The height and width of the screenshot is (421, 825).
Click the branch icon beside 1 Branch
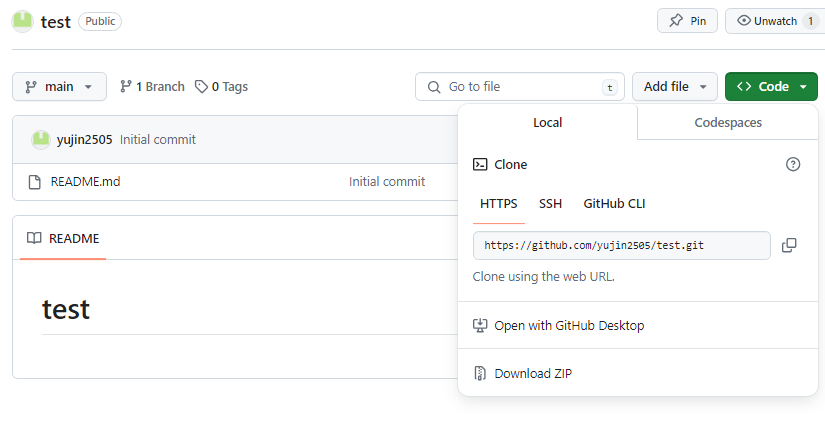125,86
